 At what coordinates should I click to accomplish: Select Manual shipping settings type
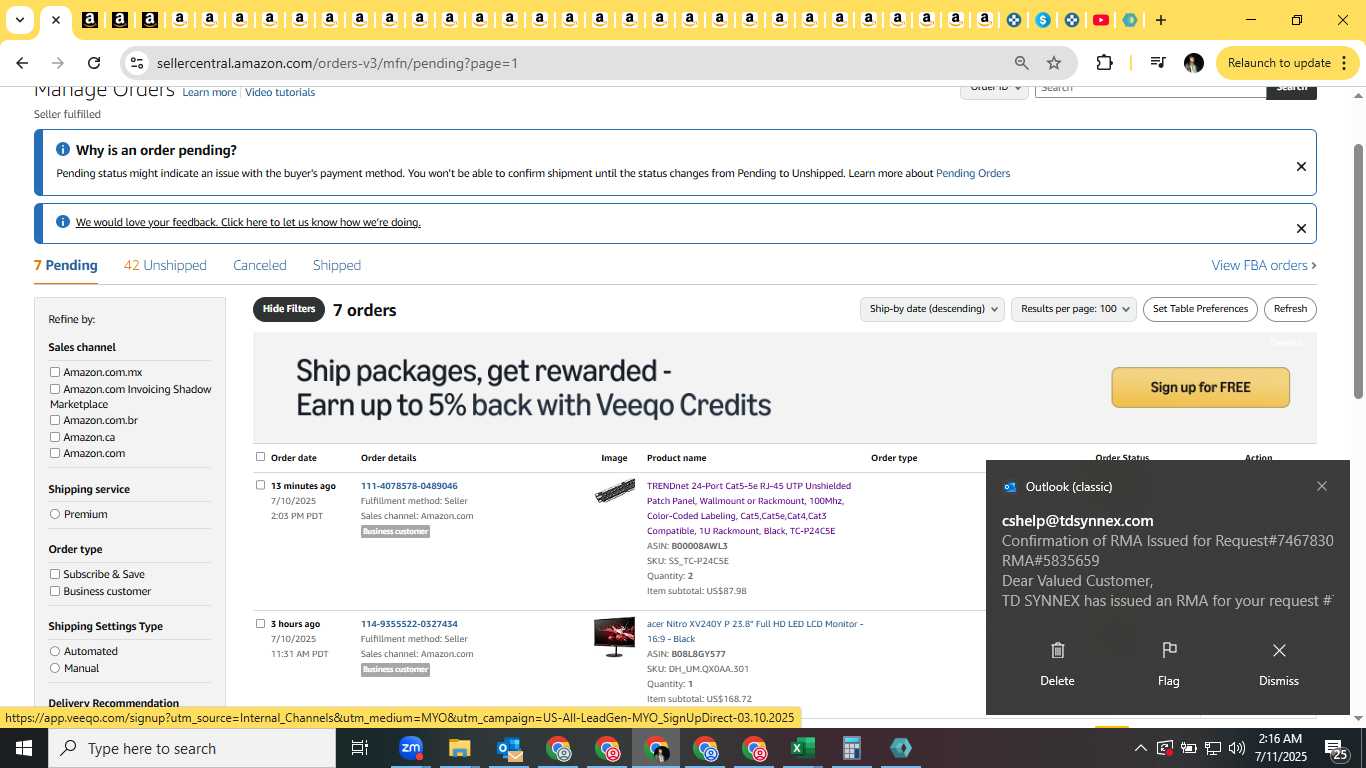coord(55,668)
